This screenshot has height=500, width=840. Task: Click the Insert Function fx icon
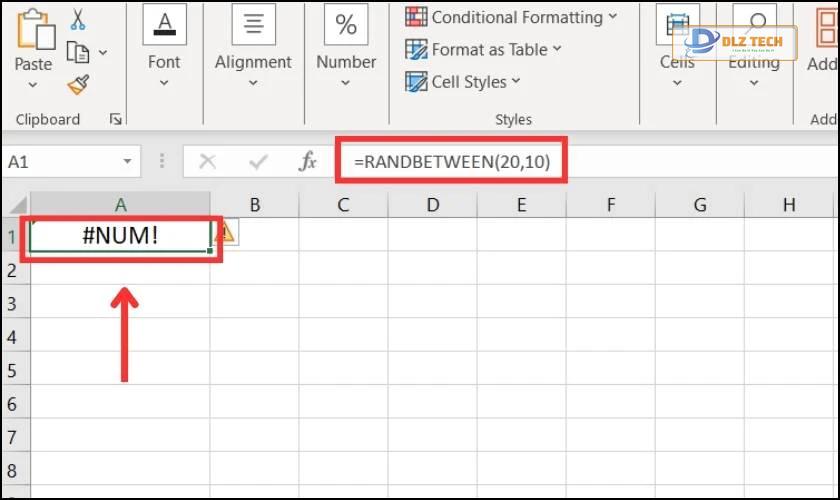point(308,161)
